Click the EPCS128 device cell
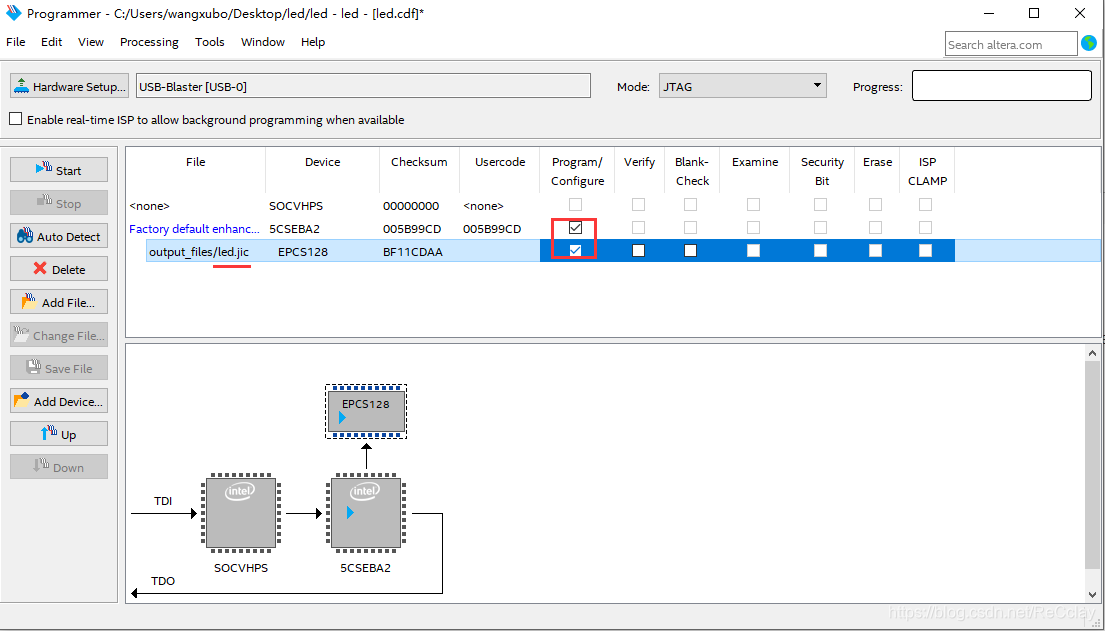The height and width of the screenshot is (631, 1105). (x=303, y=251)
